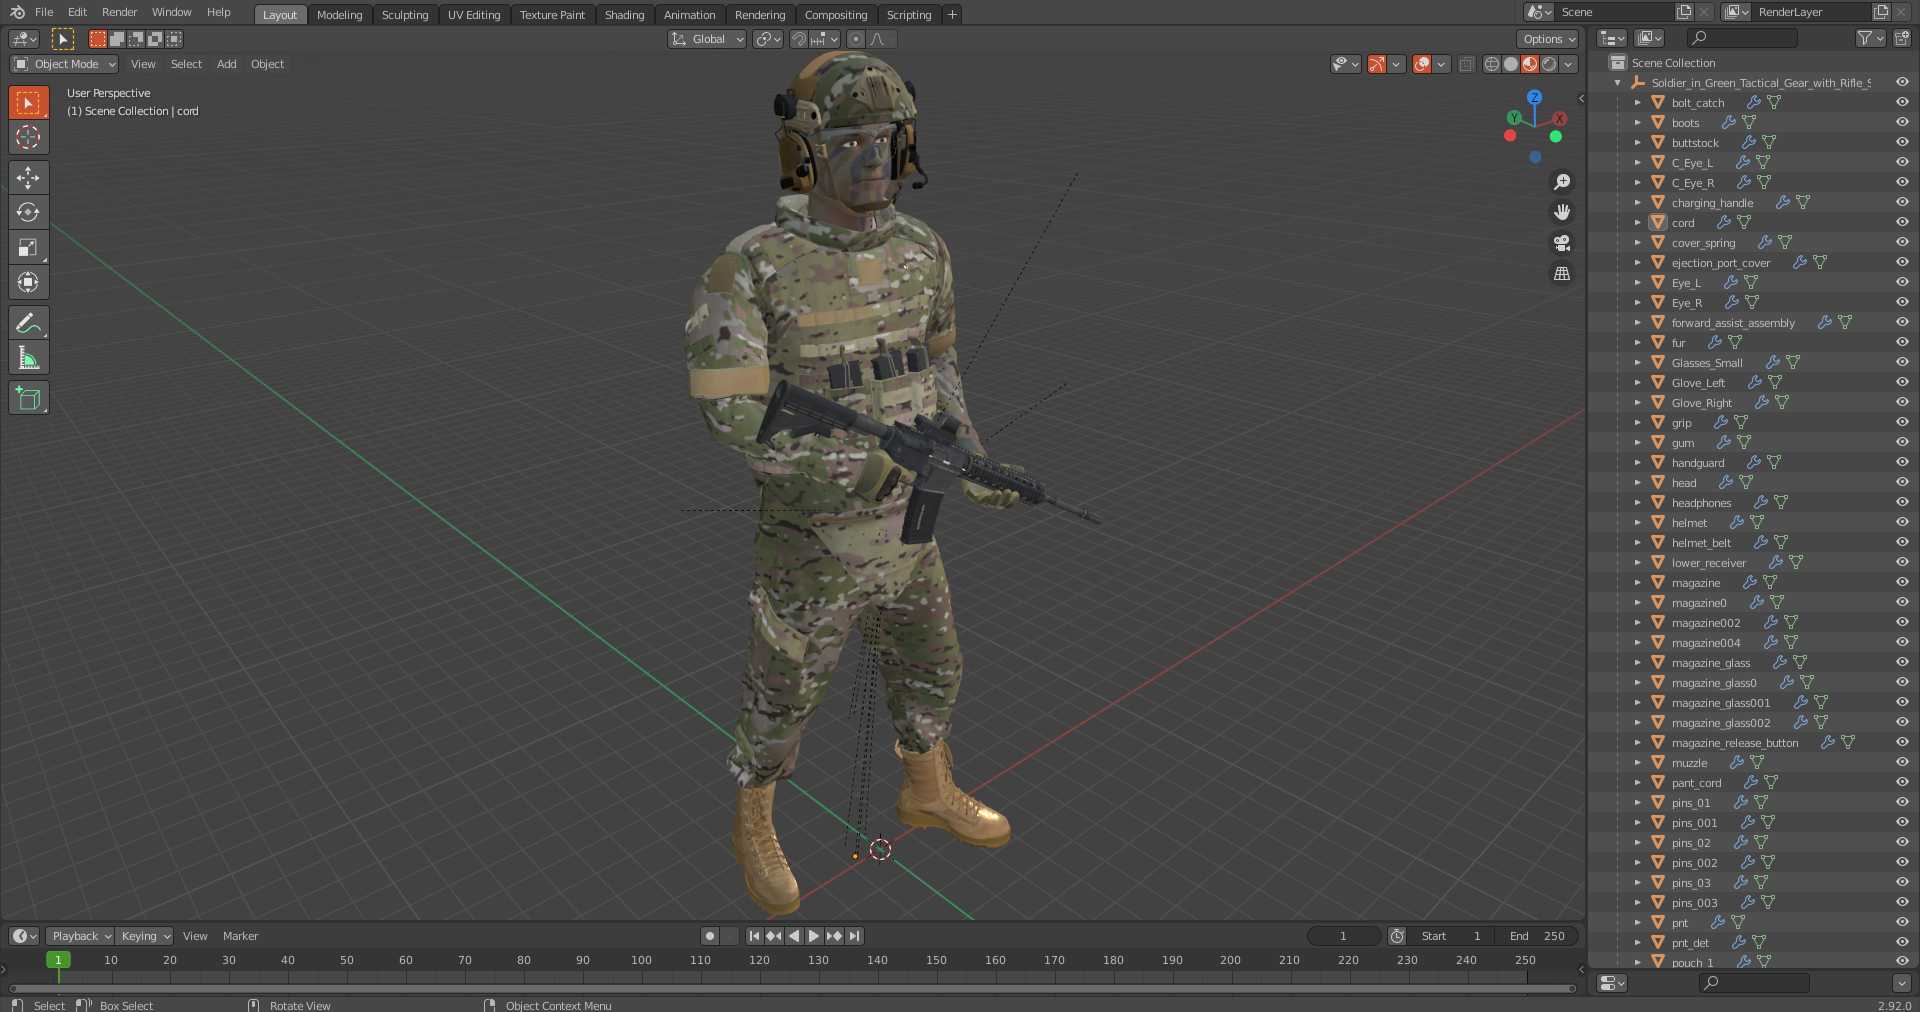Expand the headphones tree item
The width and height of the screenshot is (1920, 1012).
click(x=1637, y=503)
